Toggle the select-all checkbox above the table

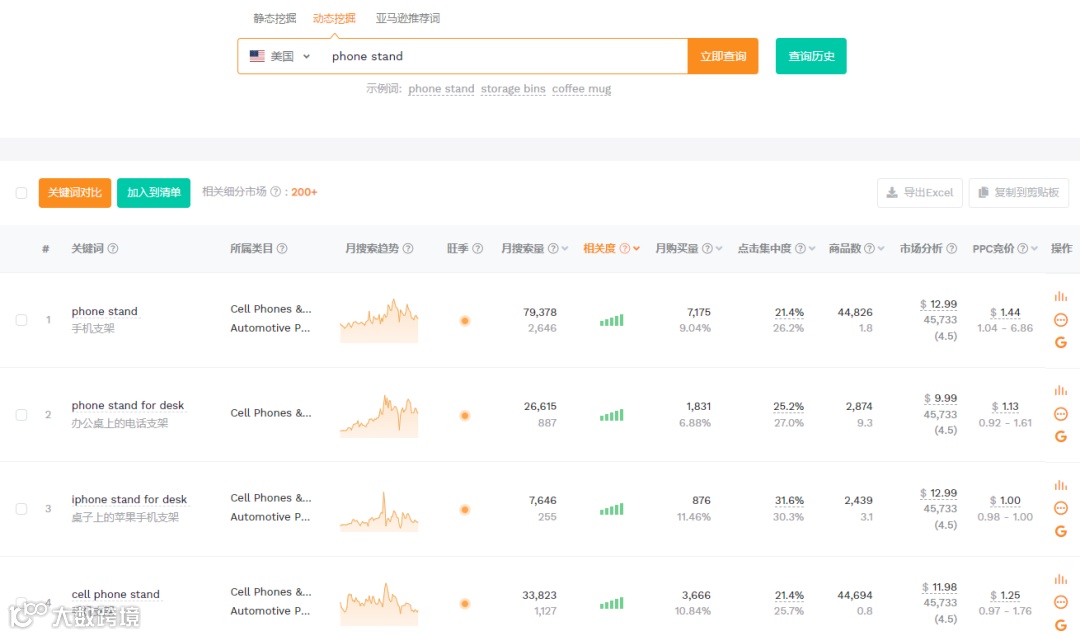click(x=21, y=193)
